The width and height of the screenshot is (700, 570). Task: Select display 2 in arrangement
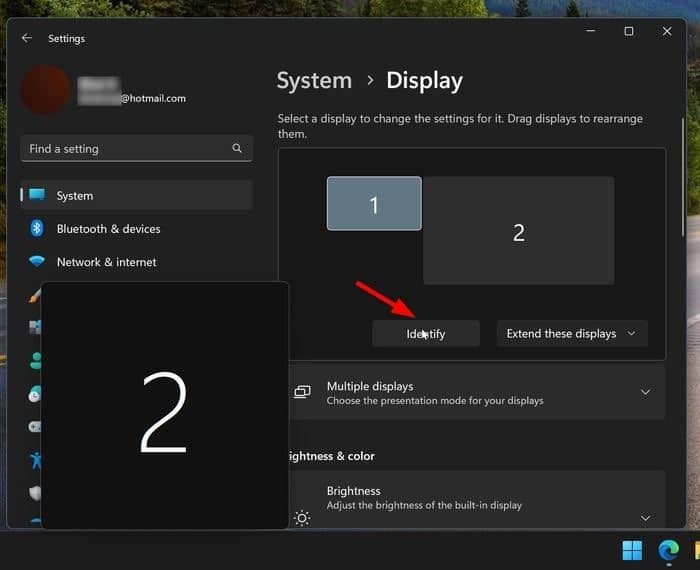[x=519, y=230]
